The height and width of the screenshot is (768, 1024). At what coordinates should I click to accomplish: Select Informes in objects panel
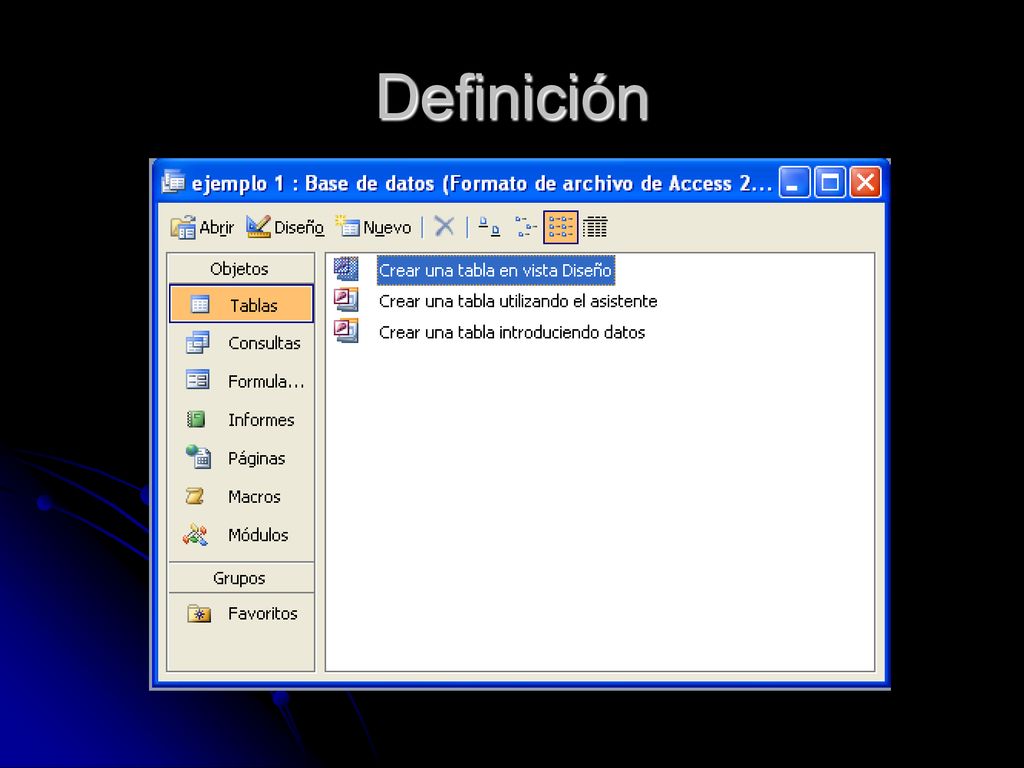click(x=241, y=419)
